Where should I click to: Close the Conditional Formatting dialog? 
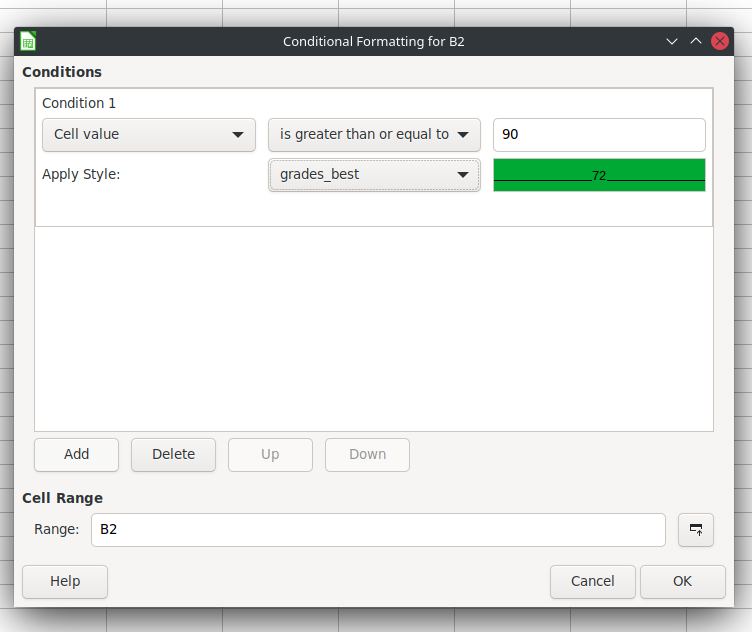click(x=719, y=41)
